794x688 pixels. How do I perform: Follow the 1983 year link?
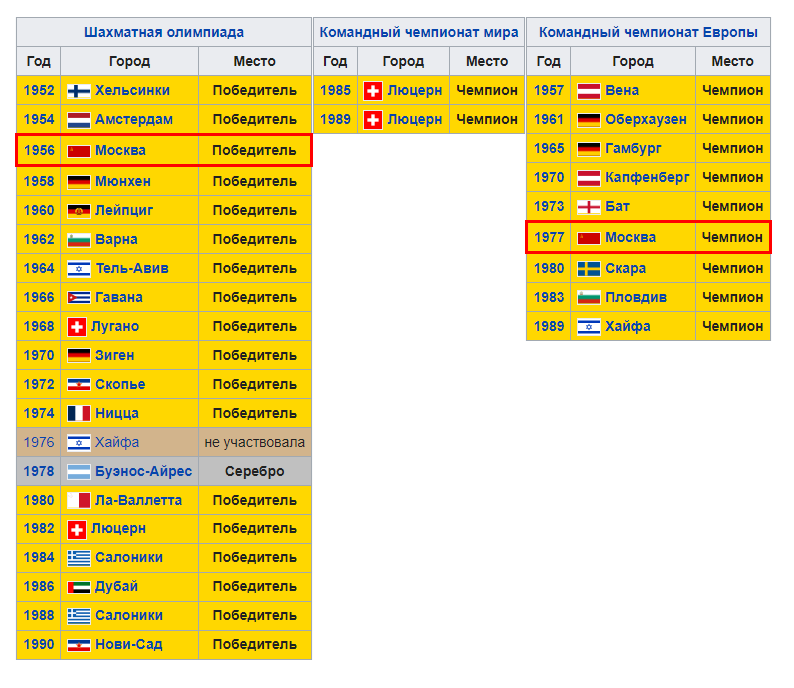point(549,298)
